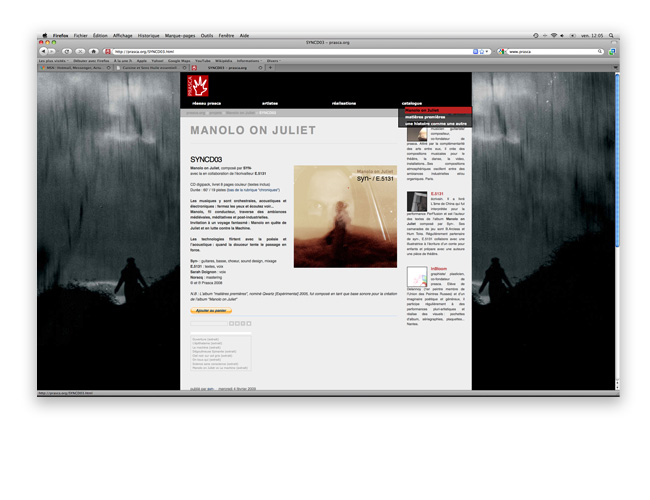650x500 pixels.
Task: Open the Outils menu
Action: click(207, 36)
